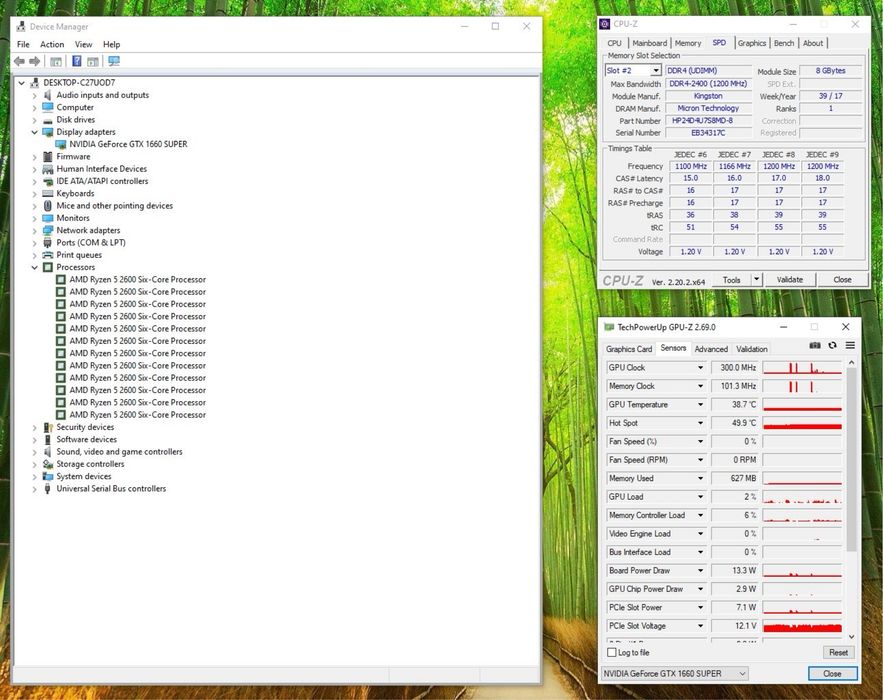Click the PCIe Slot Voltage red graph
This screenshot has width=883, height=700.
click(802, 626)
